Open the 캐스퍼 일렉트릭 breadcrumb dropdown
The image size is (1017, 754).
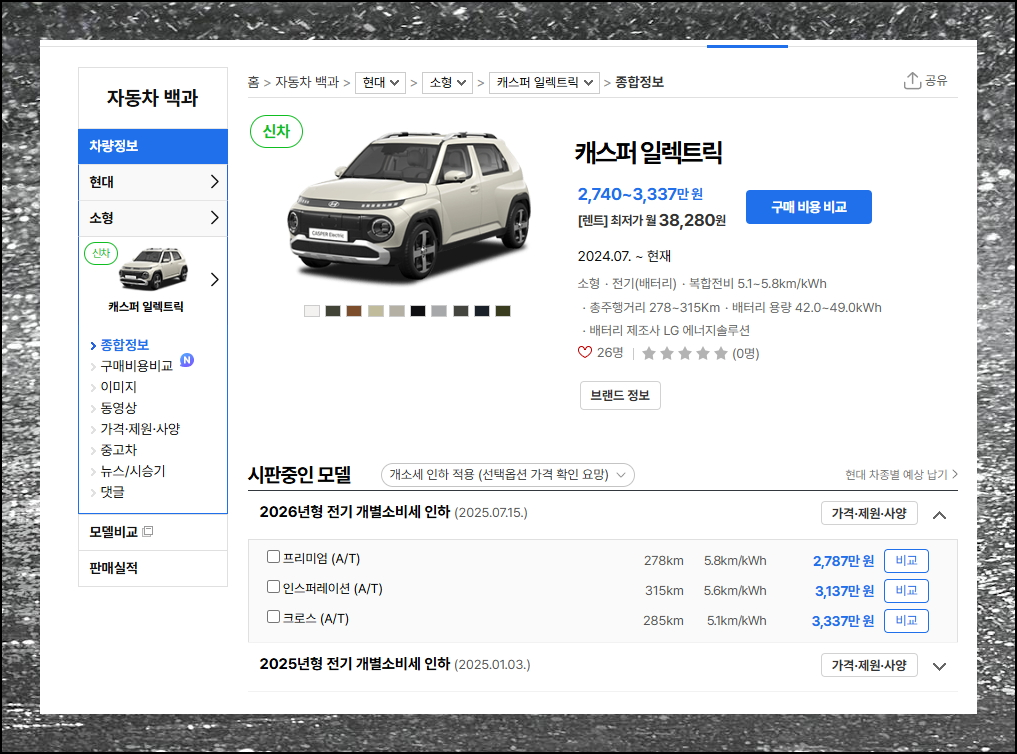544,82
